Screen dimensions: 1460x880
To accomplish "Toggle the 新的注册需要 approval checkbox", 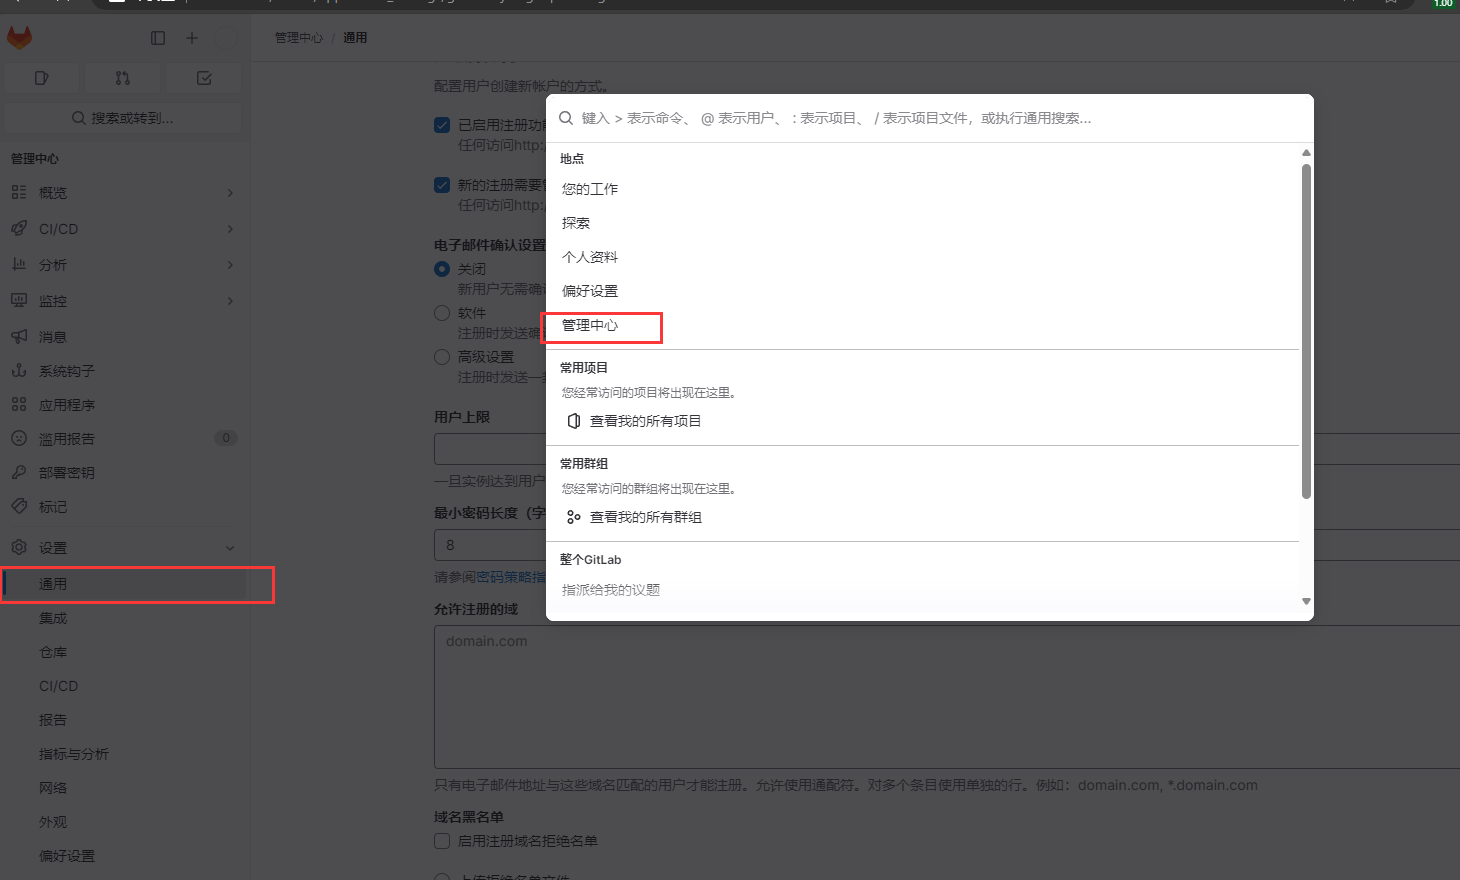I will [x=442, y=185].
